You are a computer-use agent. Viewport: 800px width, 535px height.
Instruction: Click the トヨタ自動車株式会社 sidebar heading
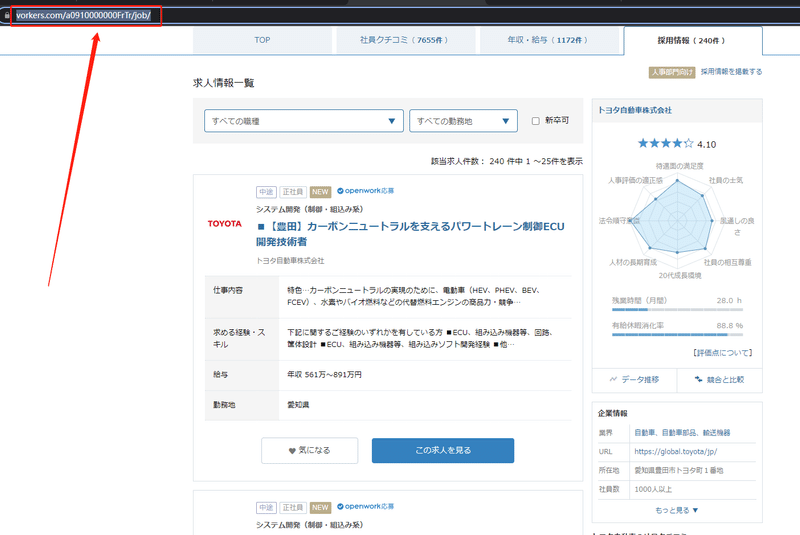click(x=635, y=110)
